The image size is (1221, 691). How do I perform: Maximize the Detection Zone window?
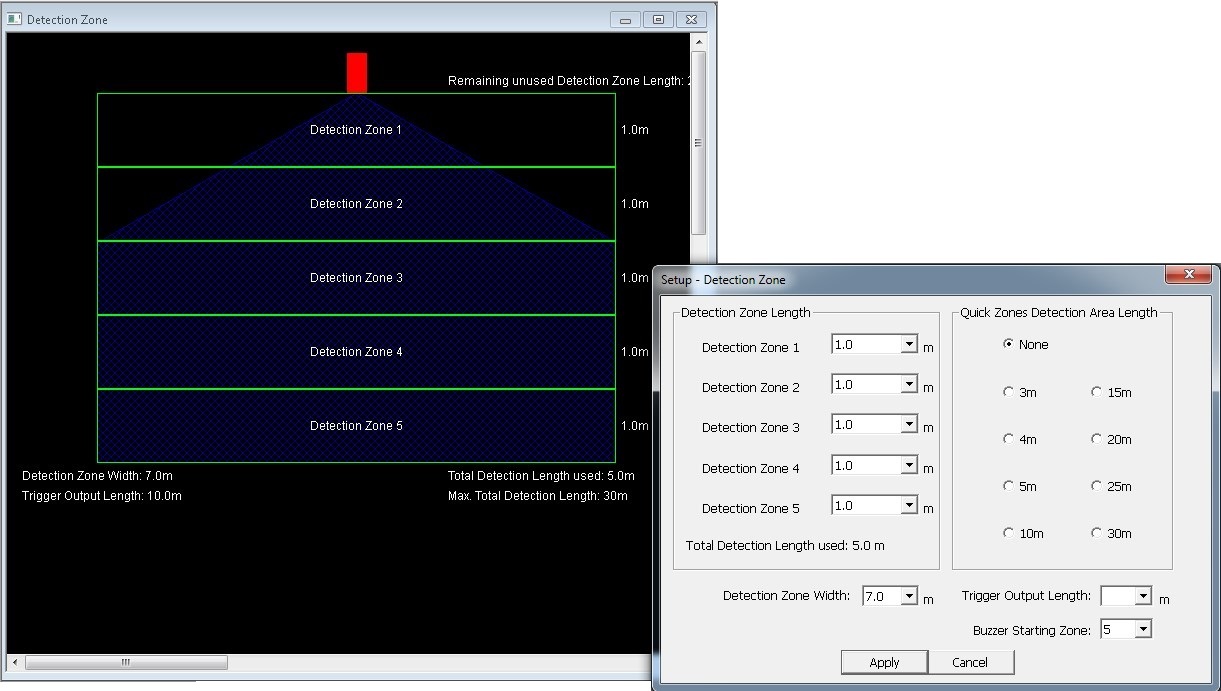(658, 19)
